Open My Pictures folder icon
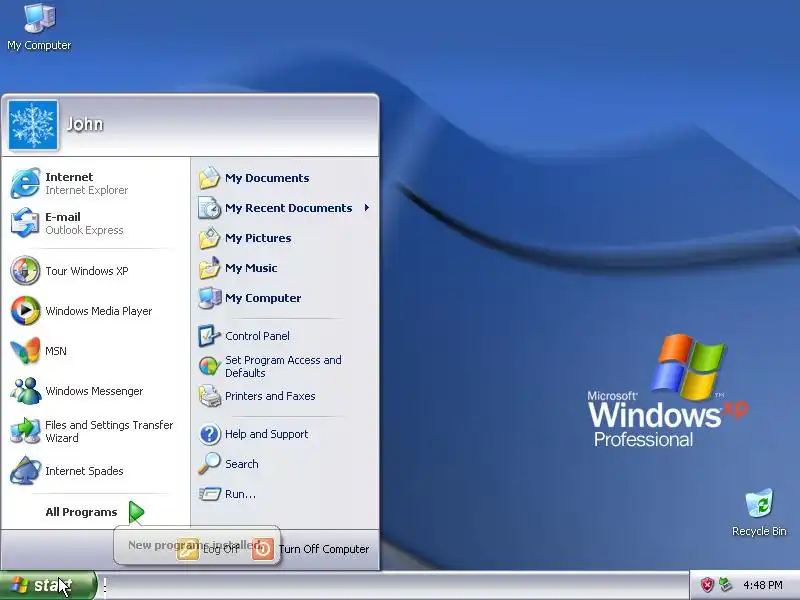The height and width of the screenshot is (600, 800). pyautogui.click(x=209, y=238)
